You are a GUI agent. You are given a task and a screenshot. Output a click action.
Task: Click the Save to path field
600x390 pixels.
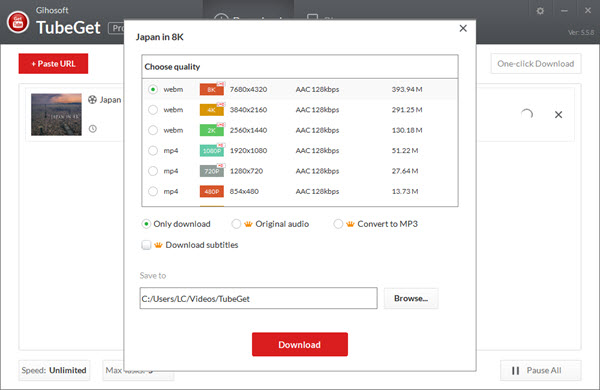pos(258,299)
